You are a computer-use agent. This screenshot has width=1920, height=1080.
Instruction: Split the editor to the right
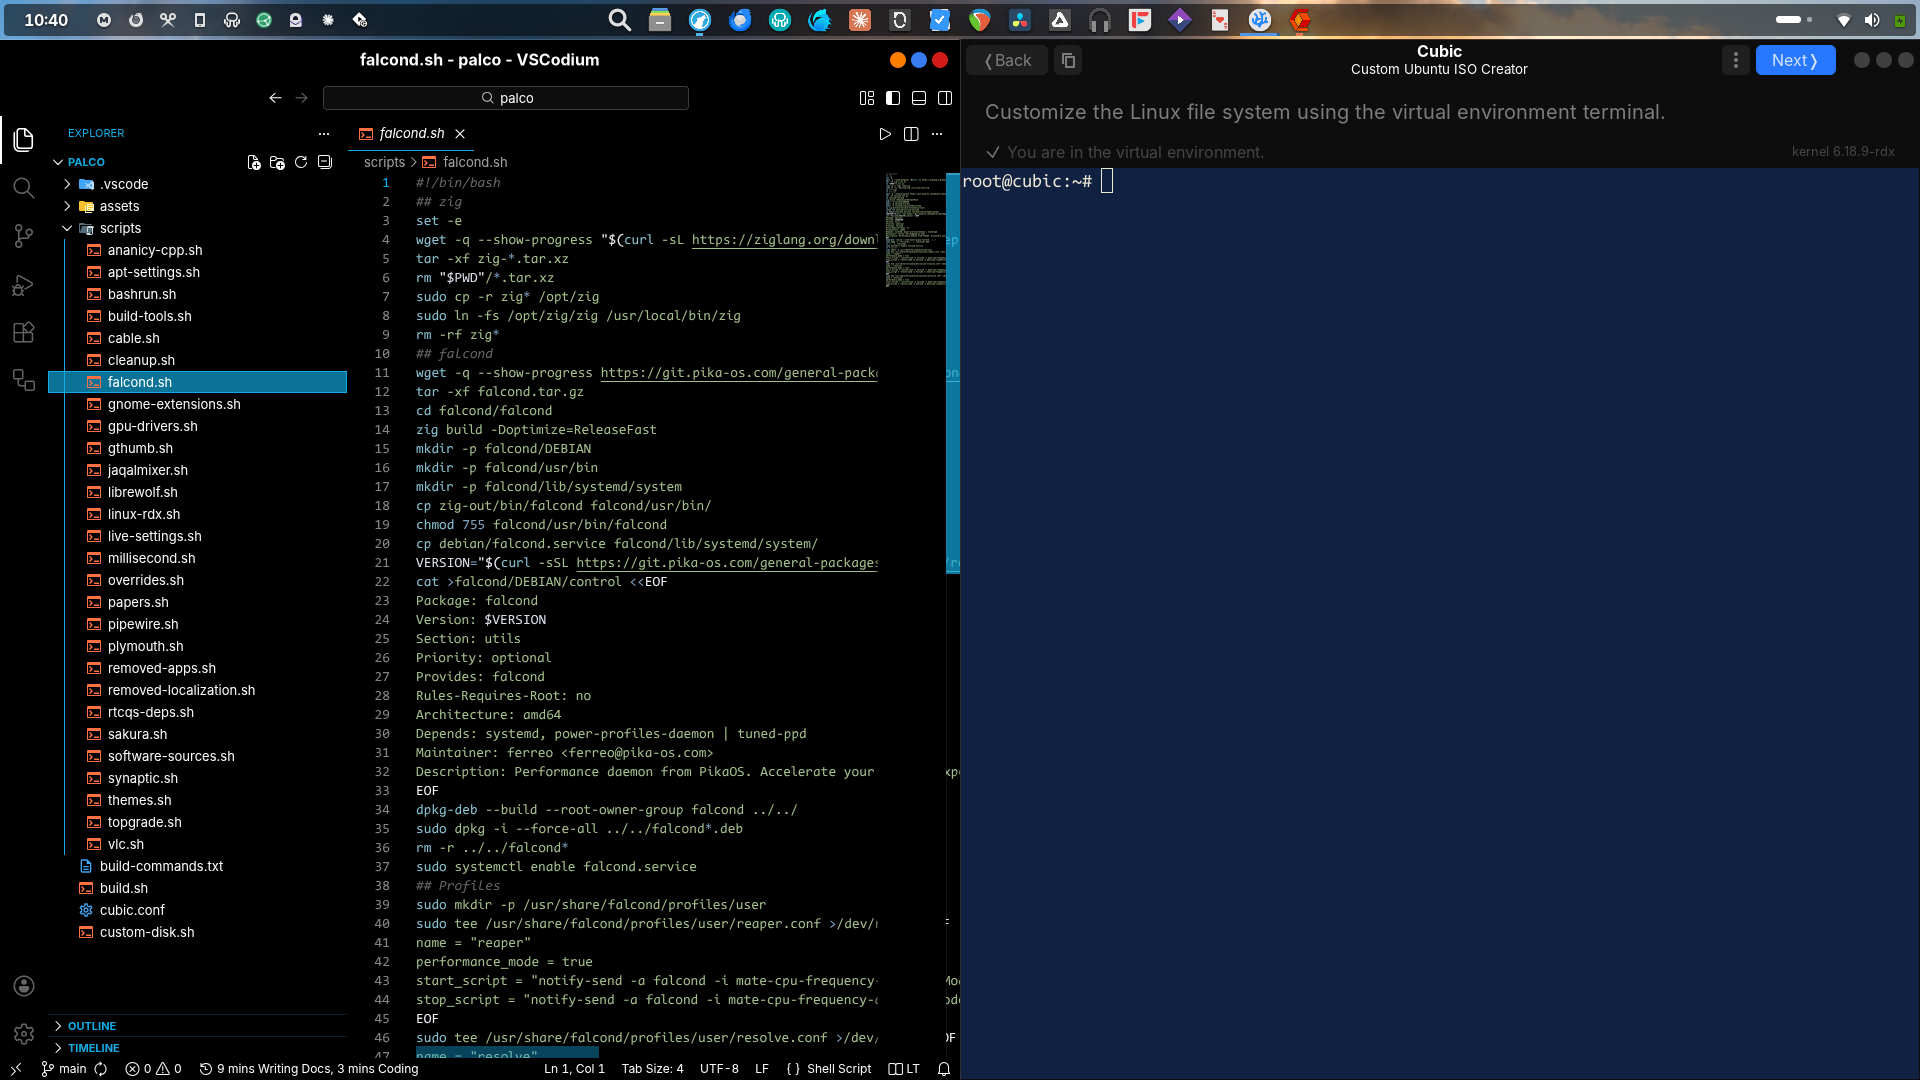pos(911,134)
